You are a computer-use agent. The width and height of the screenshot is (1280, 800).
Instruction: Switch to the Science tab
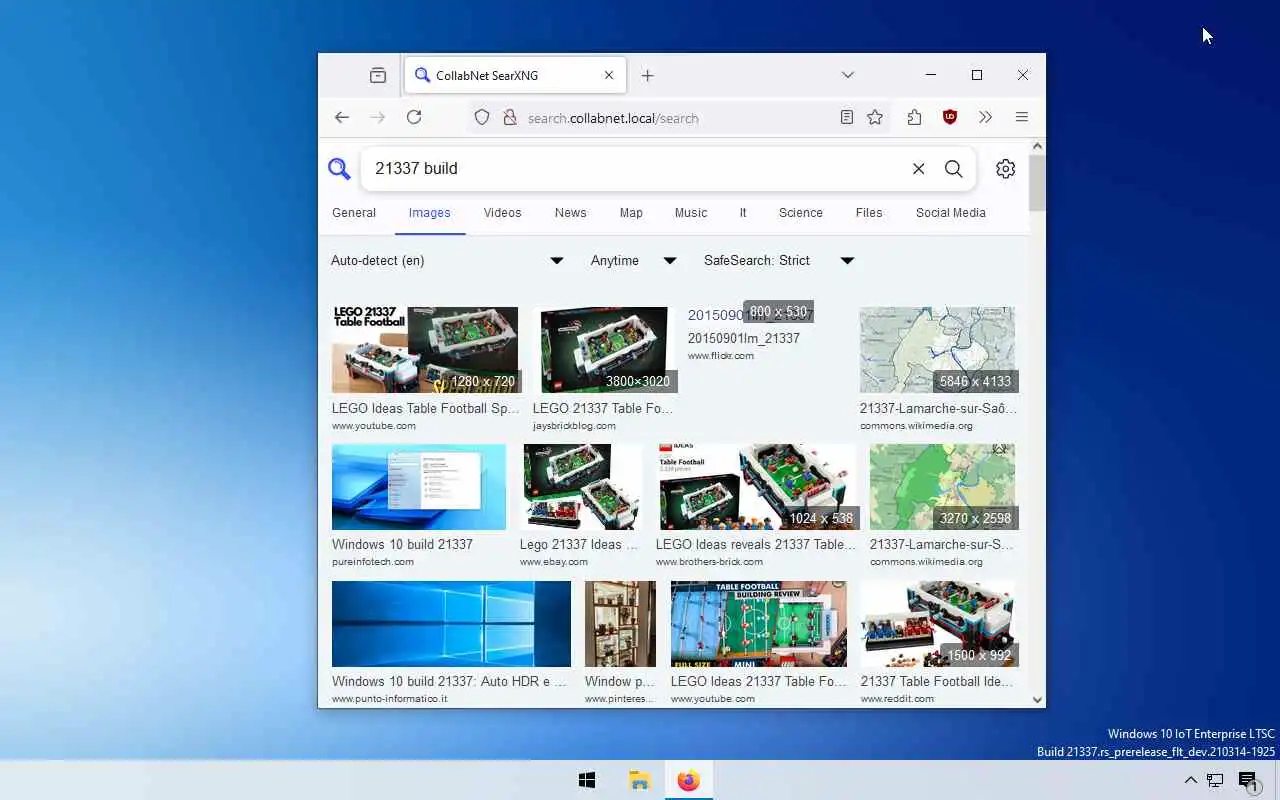click(x=801, y=213)
